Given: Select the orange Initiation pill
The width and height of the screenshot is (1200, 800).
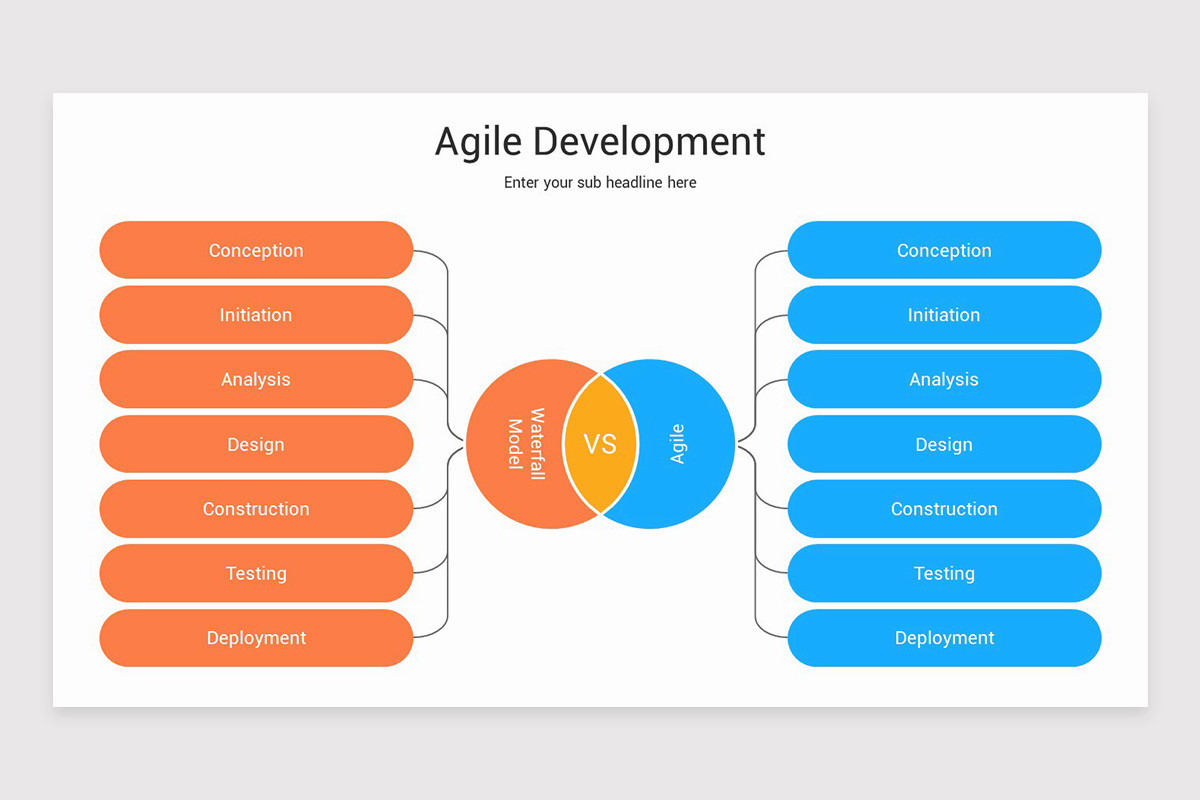Looking at the screenshot, I should click(256, 315).
